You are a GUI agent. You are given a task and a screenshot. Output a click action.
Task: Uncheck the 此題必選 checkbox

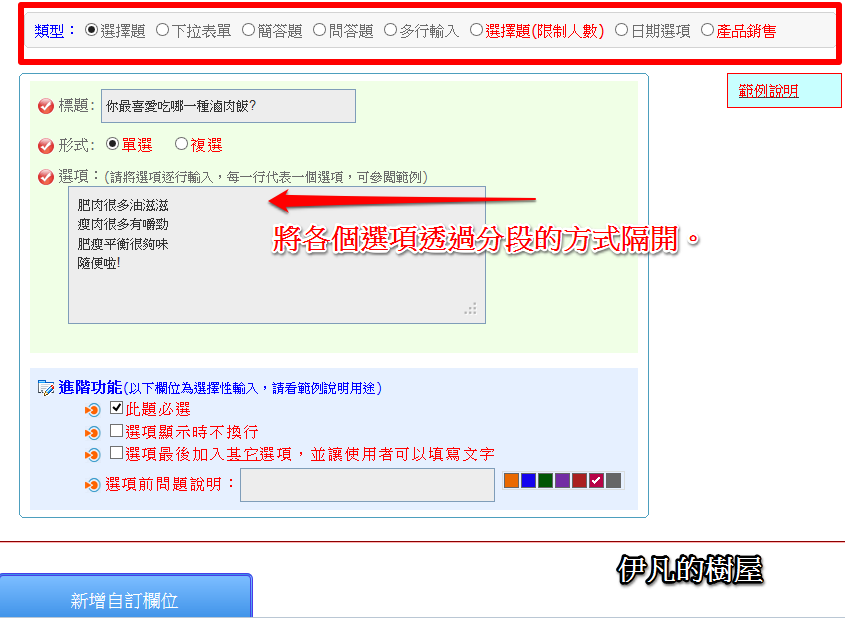tap(116, 408)
